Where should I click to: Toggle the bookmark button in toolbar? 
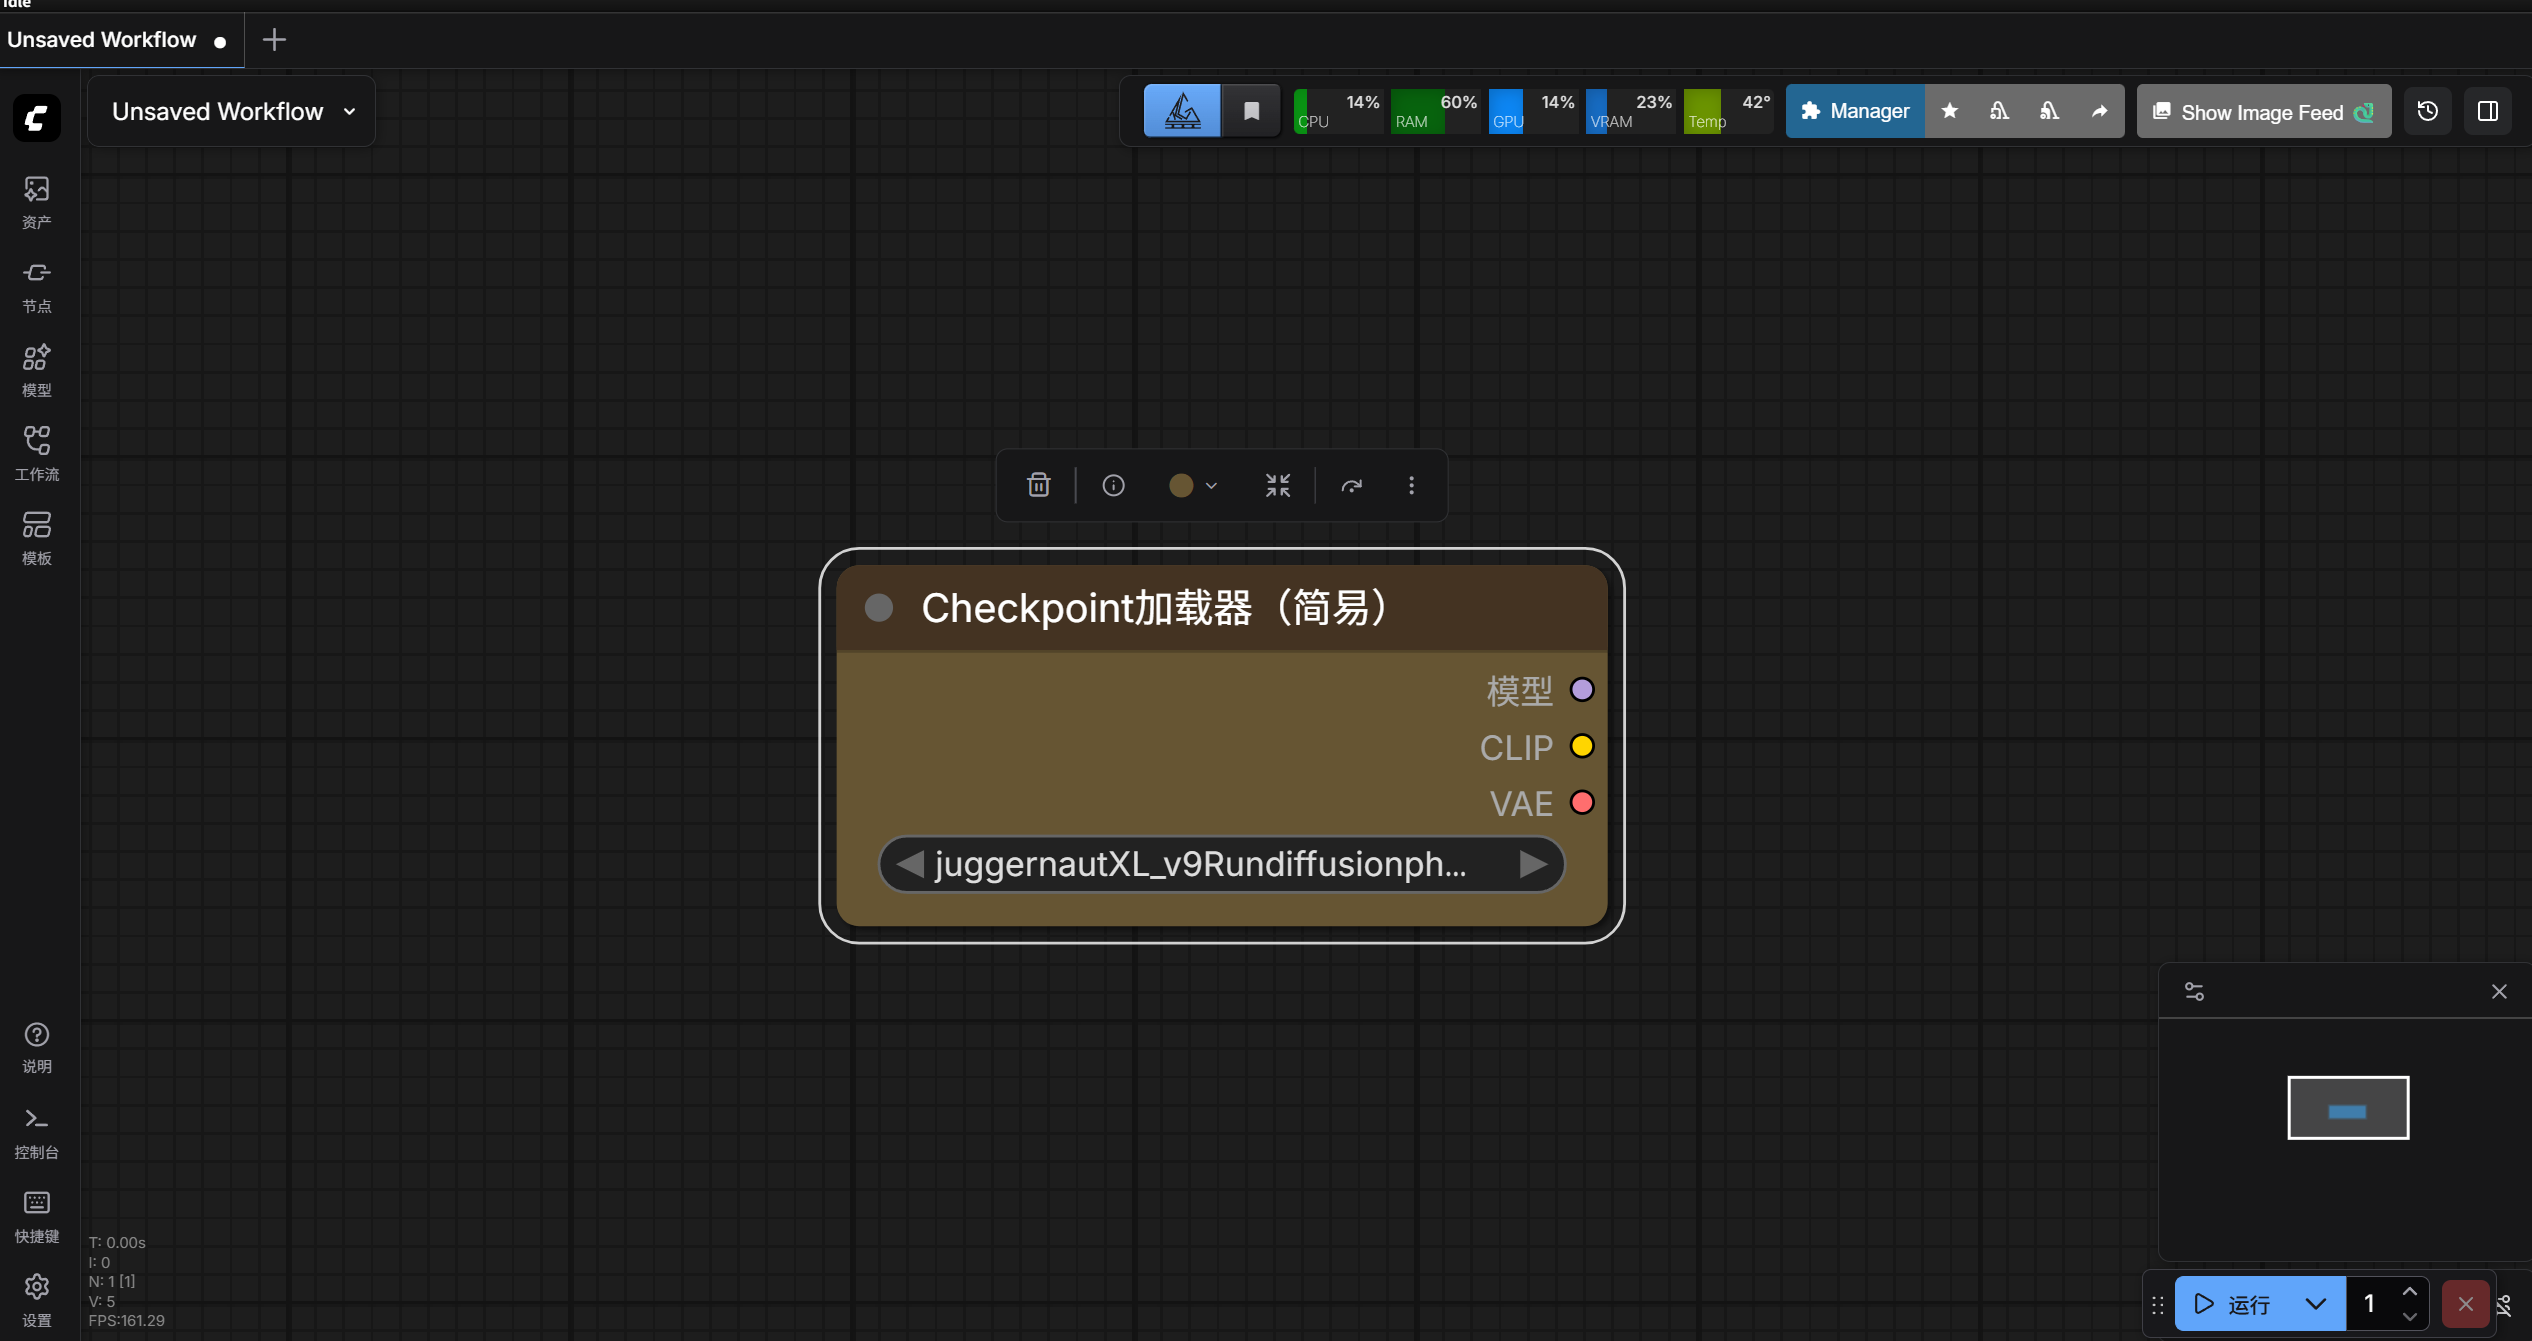click(1251, 111)
